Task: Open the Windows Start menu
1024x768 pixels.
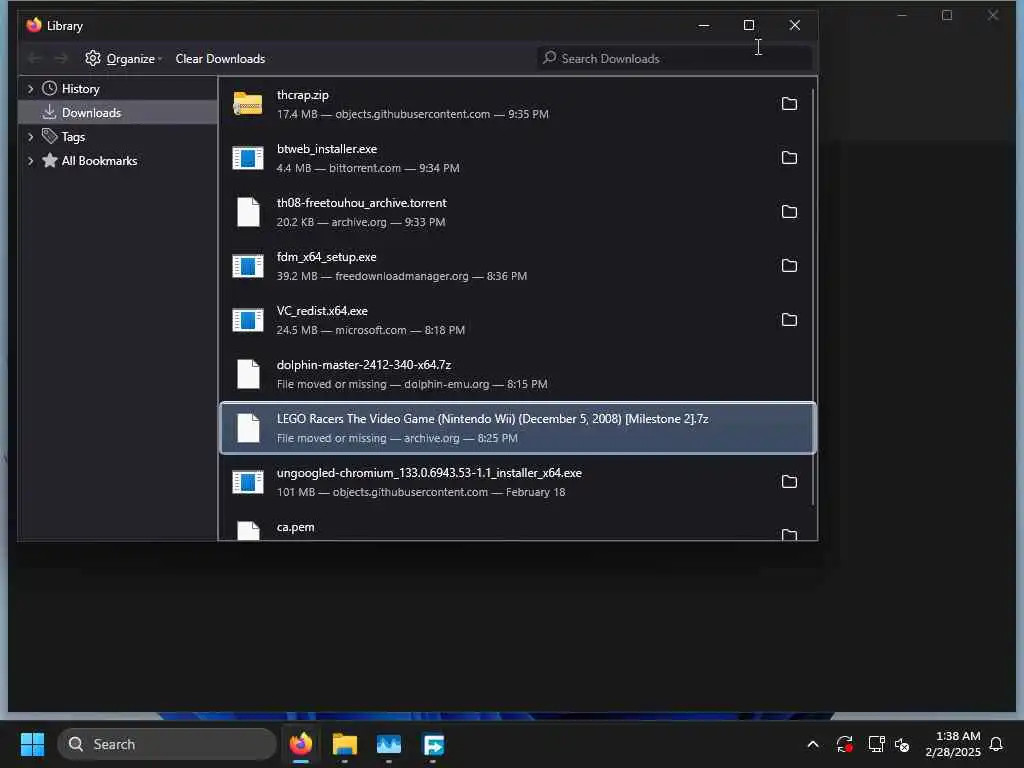Action: tap(33, 744)
